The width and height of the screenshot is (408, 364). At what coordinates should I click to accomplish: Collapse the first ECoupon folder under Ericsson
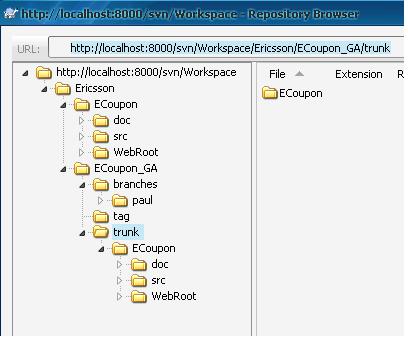coord(63,105)
